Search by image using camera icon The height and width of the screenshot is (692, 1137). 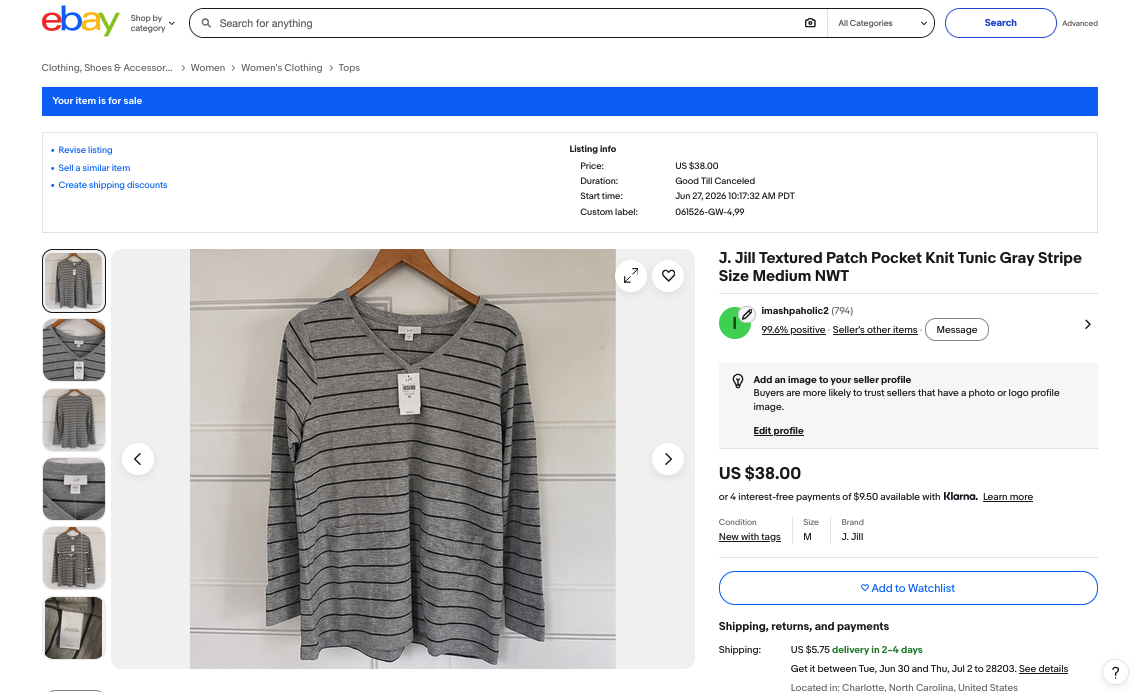810,23
